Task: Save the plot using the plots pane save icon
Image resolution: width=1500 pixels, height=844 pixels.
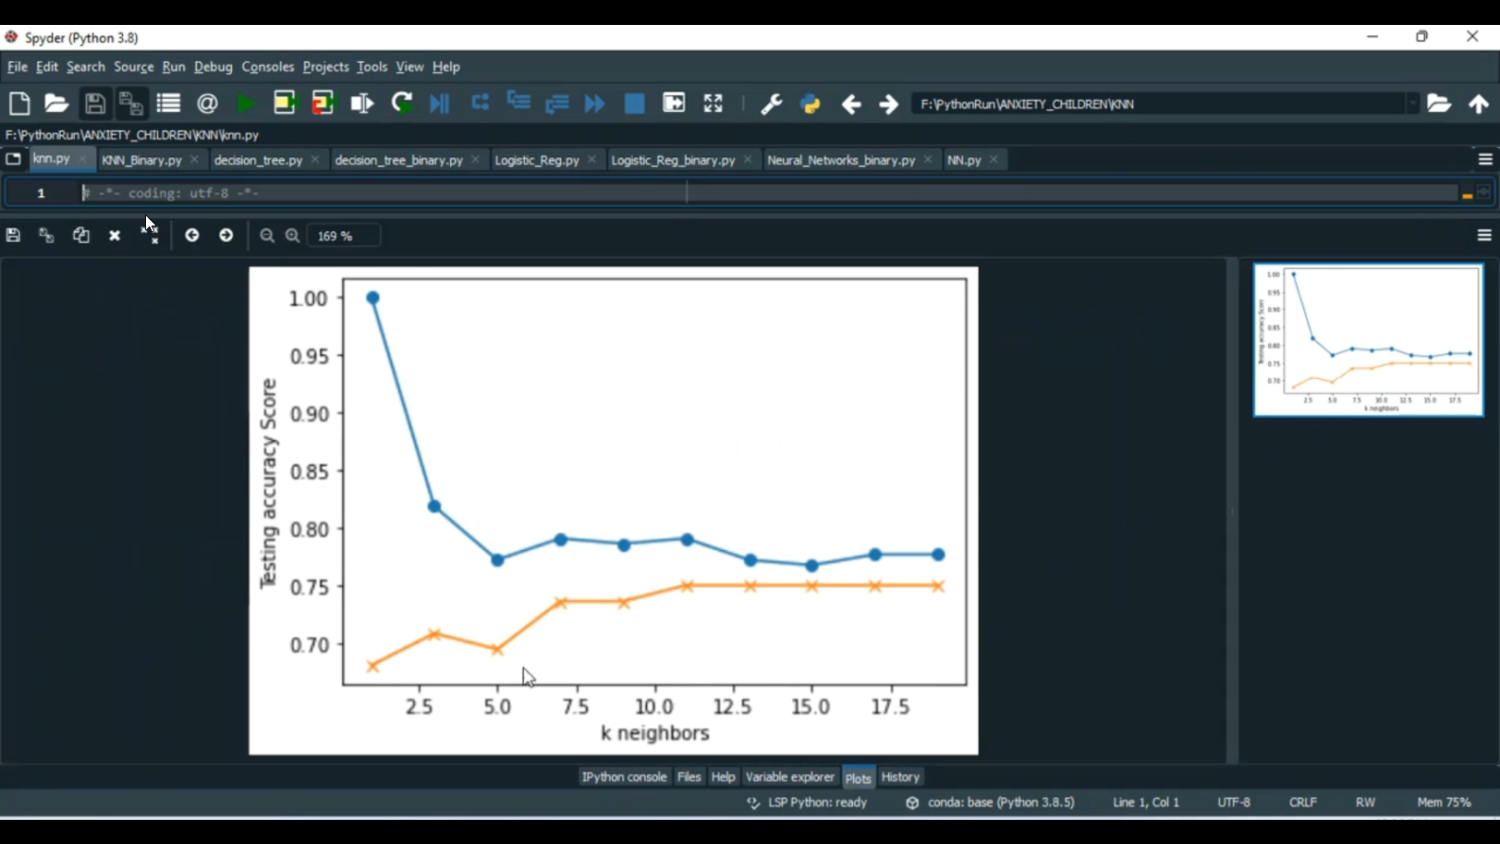Action: click(x=13, y=236)
